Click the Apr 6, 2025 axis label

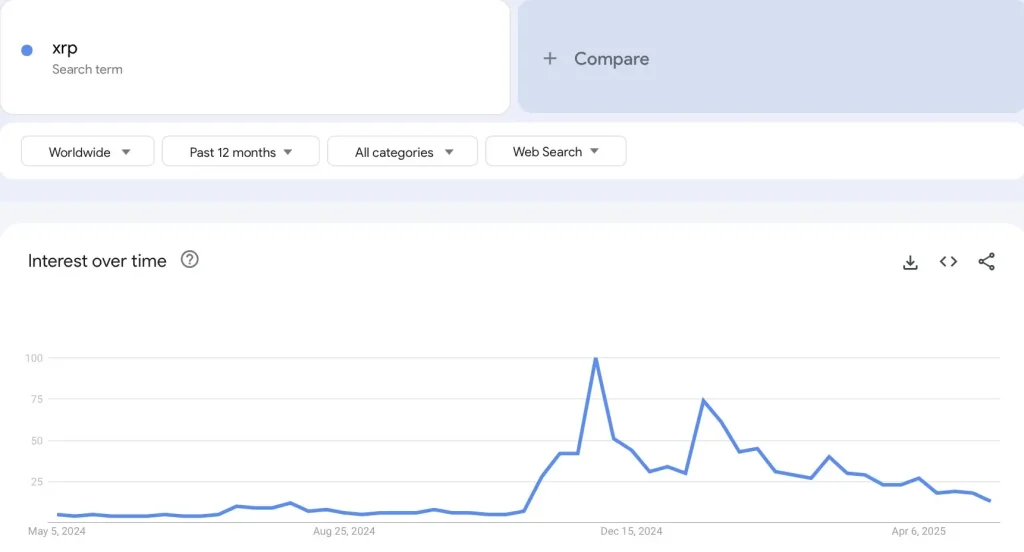918,531
